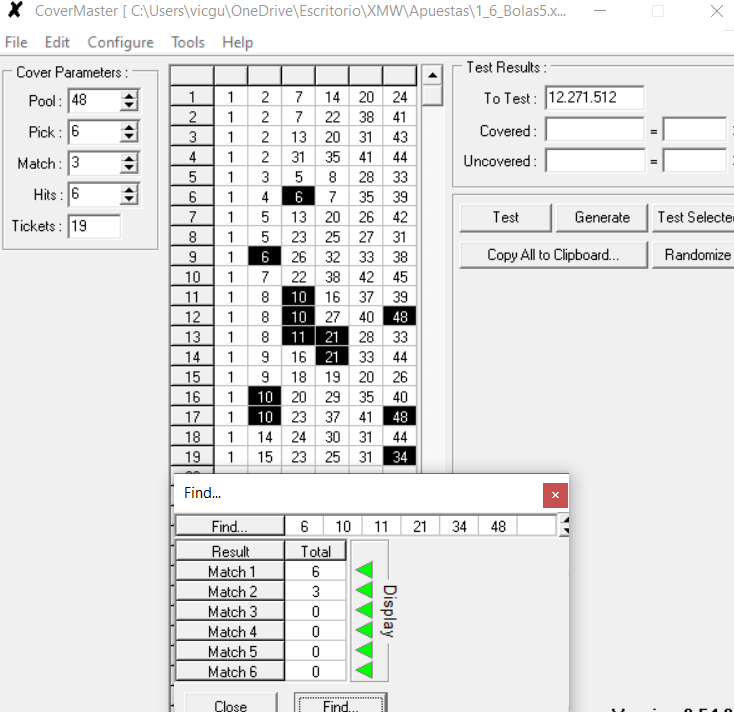Click highlighted cell 6 in row 9

265,257
